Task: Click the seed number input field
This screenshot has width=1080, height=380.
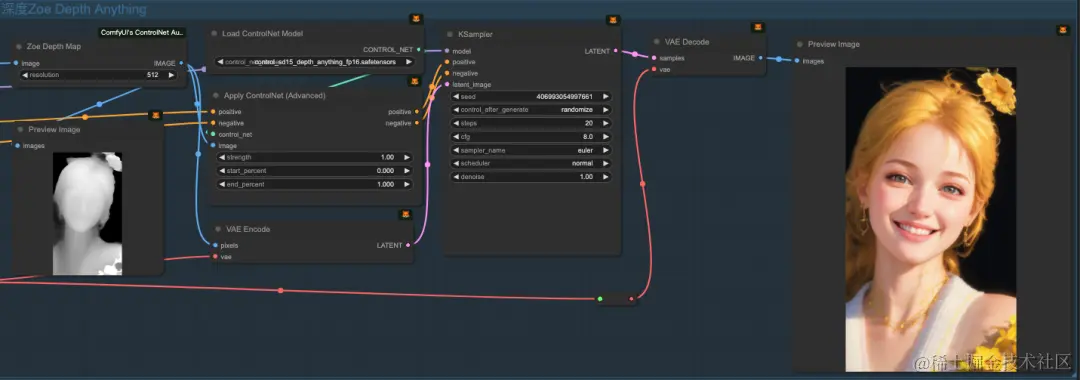Action: click(x=530, y=96)
